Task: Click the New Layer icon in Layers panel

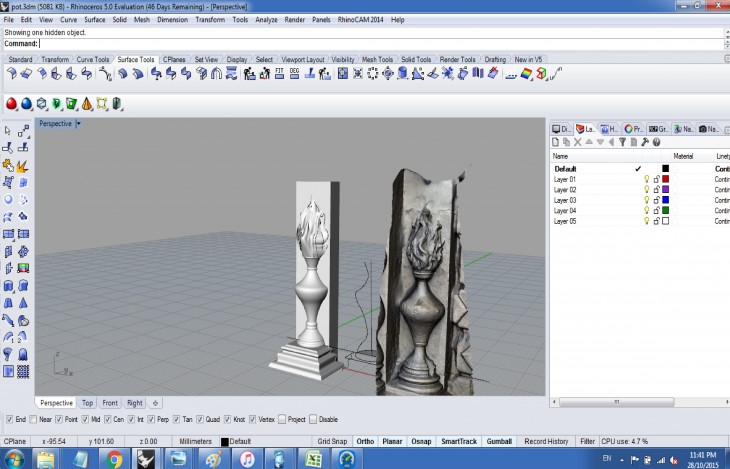Action: [556, 142]
